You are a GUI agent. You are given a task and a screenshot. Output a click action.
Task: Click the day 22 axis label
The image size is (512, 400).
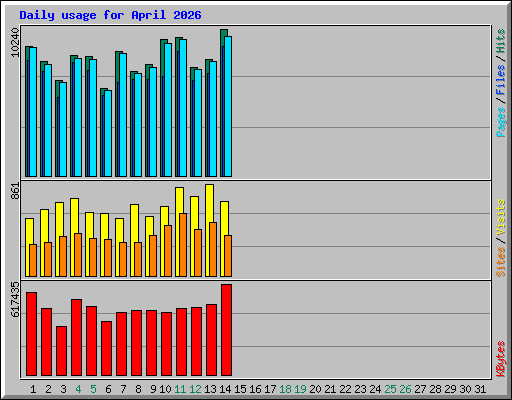point(345,389)
